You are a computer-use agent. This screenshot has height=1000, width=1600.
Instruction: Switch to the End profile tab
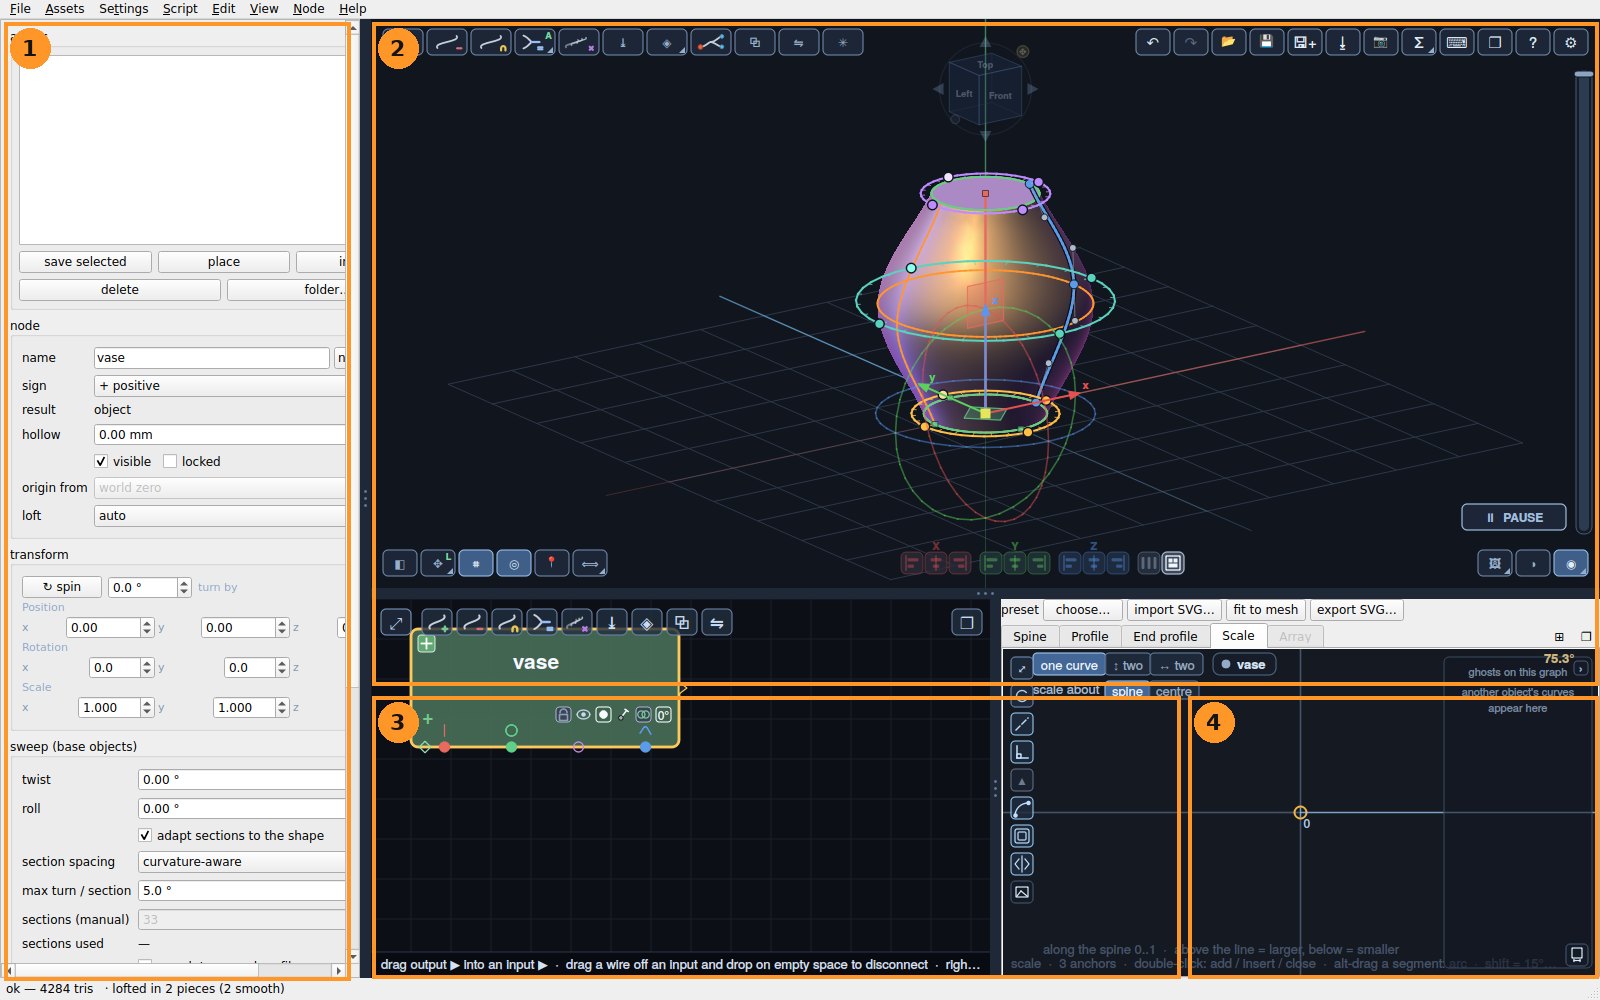[x=1165, y=636]
